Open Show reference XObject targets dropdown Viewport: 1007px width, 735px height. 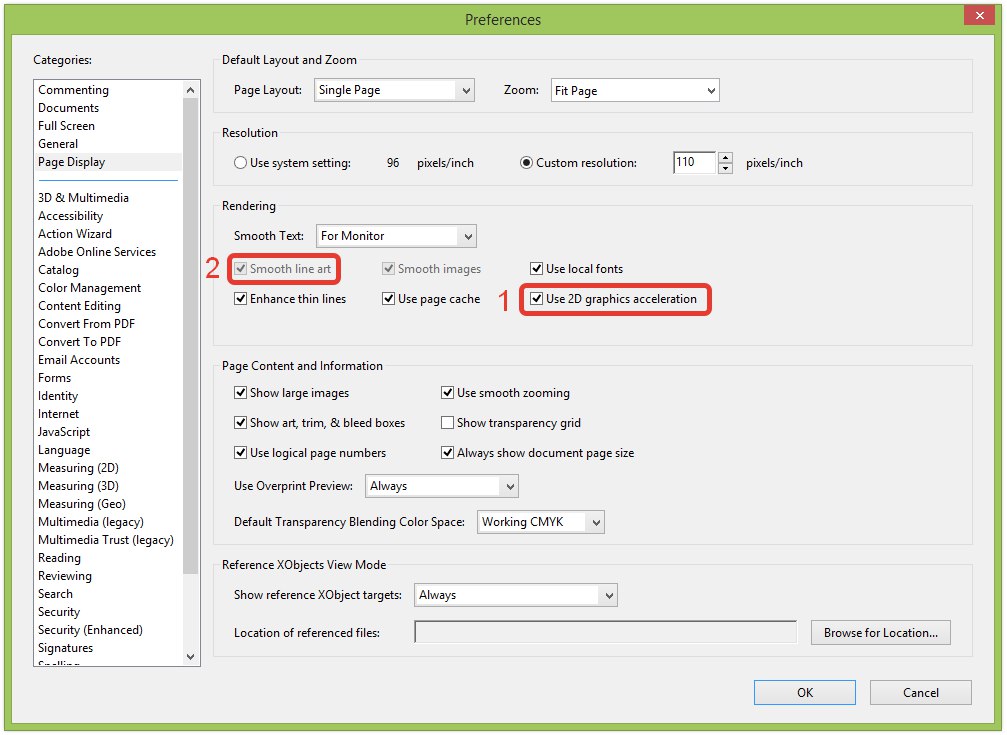click(516, 595)
